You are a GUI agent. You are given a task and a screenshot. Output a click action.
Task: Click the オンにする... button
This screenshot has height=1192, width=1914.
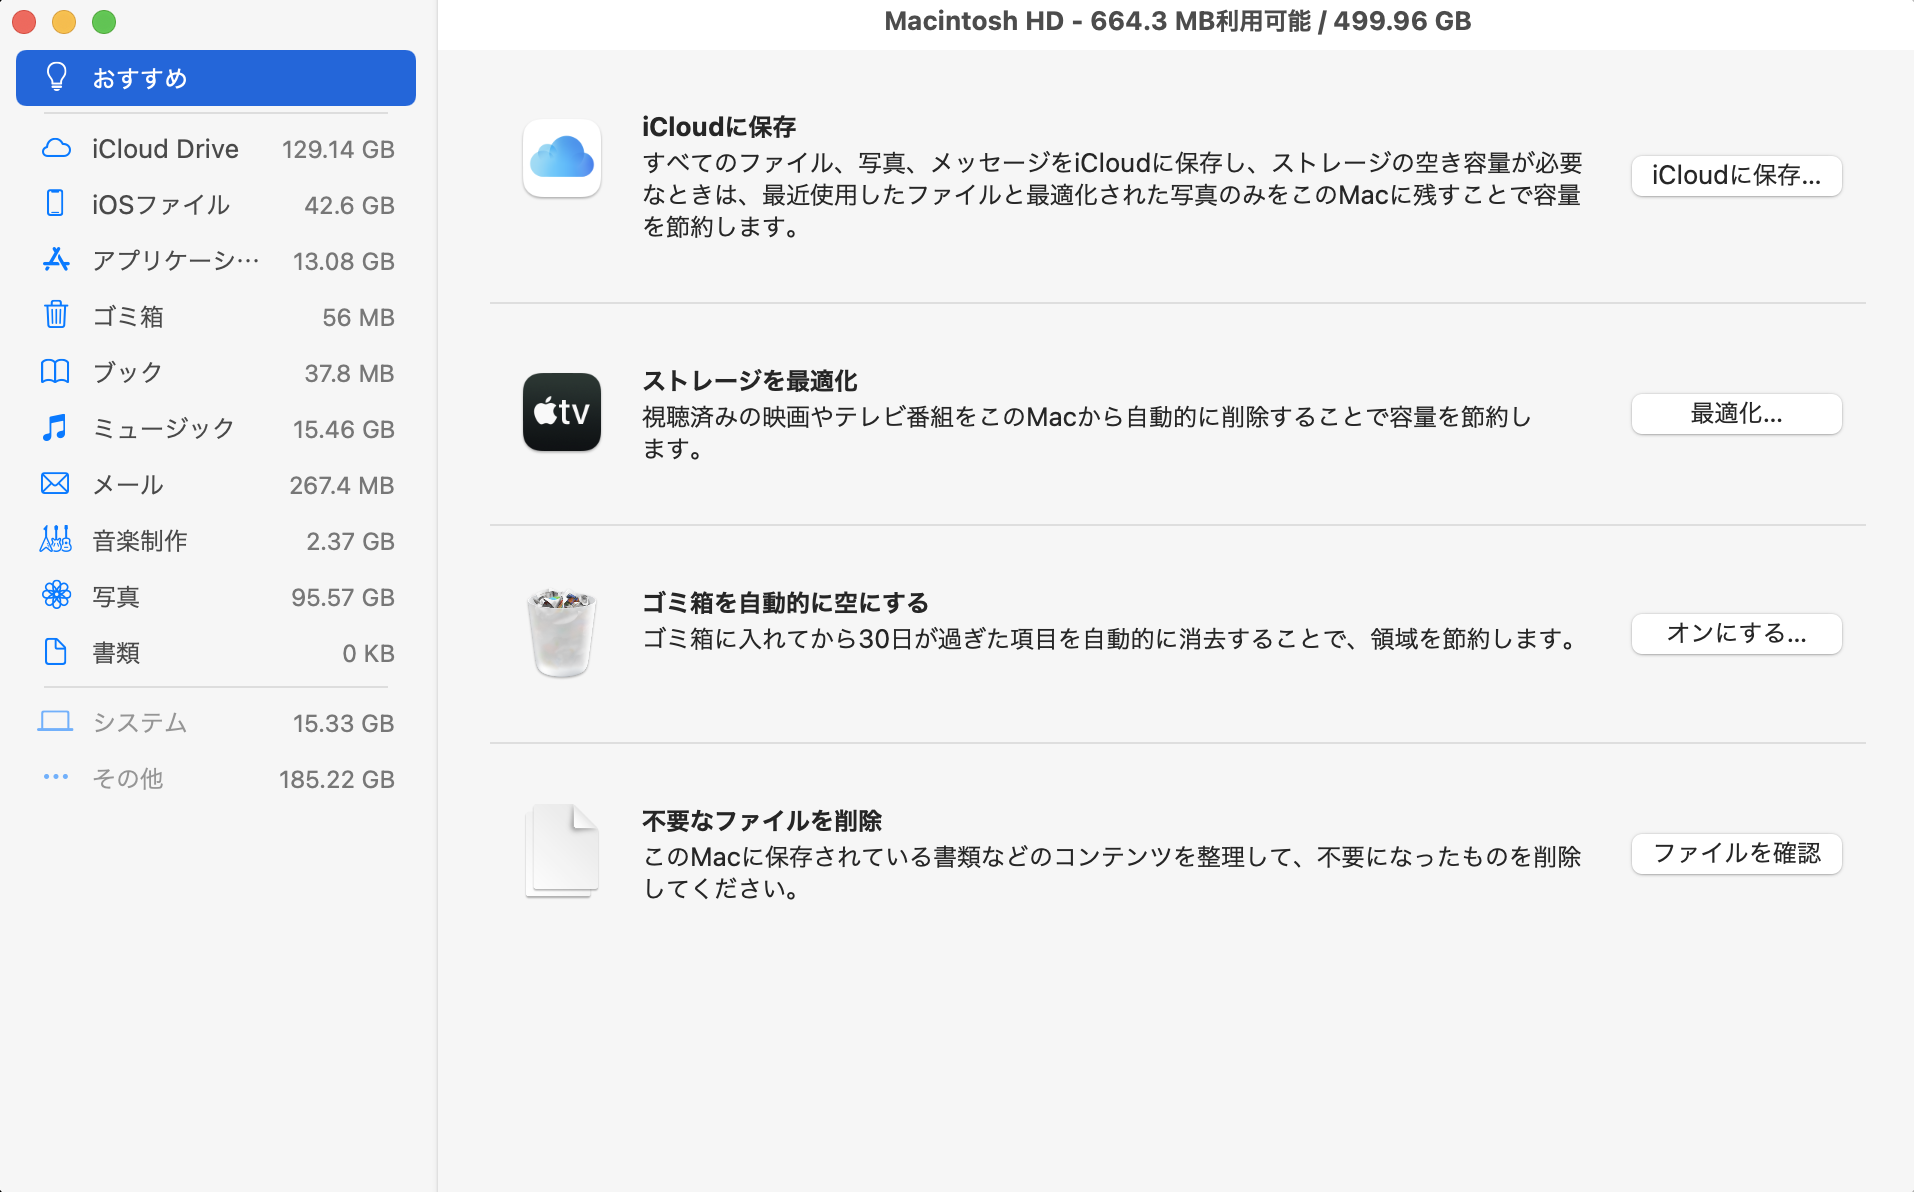click(x=1736, y=634)
